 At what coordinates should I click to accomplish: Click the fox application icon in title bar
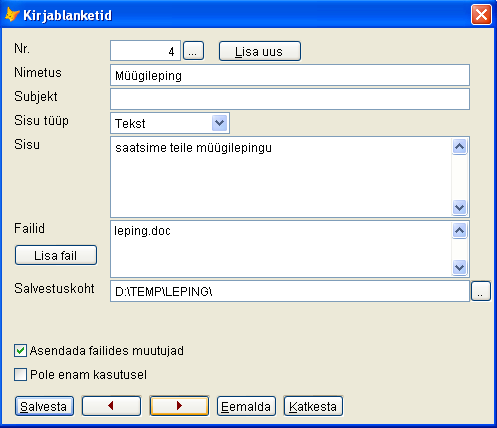point(12,15)
